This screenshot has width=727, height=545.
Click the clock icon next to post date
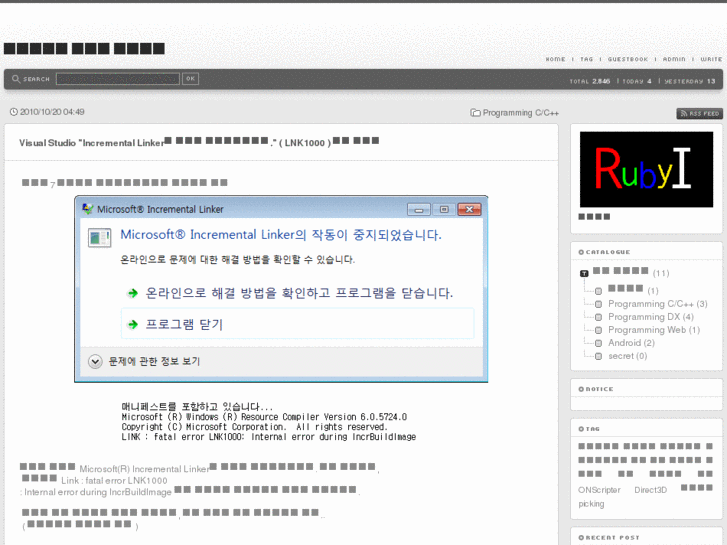pos(14,112)
